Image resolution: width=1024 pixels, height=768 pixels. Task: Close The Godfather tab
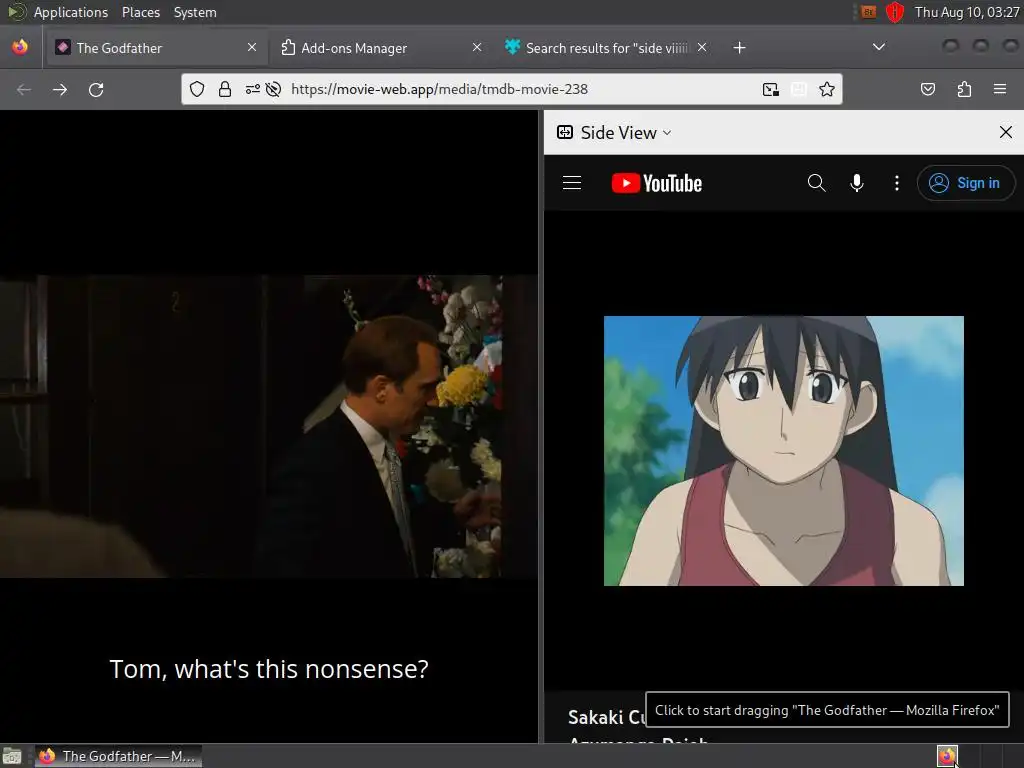(251, 48)
